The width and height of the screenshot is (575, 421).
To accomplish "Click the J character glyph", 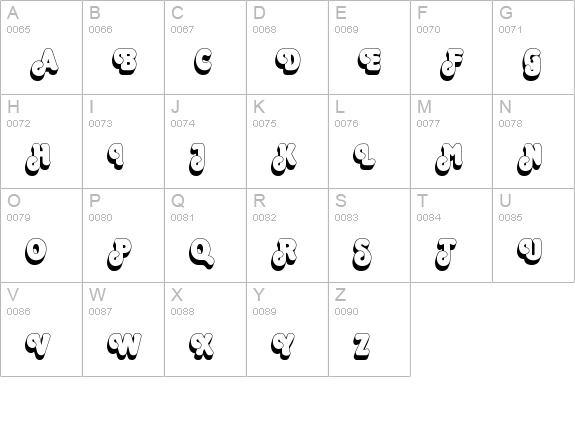I will point(198,159).
